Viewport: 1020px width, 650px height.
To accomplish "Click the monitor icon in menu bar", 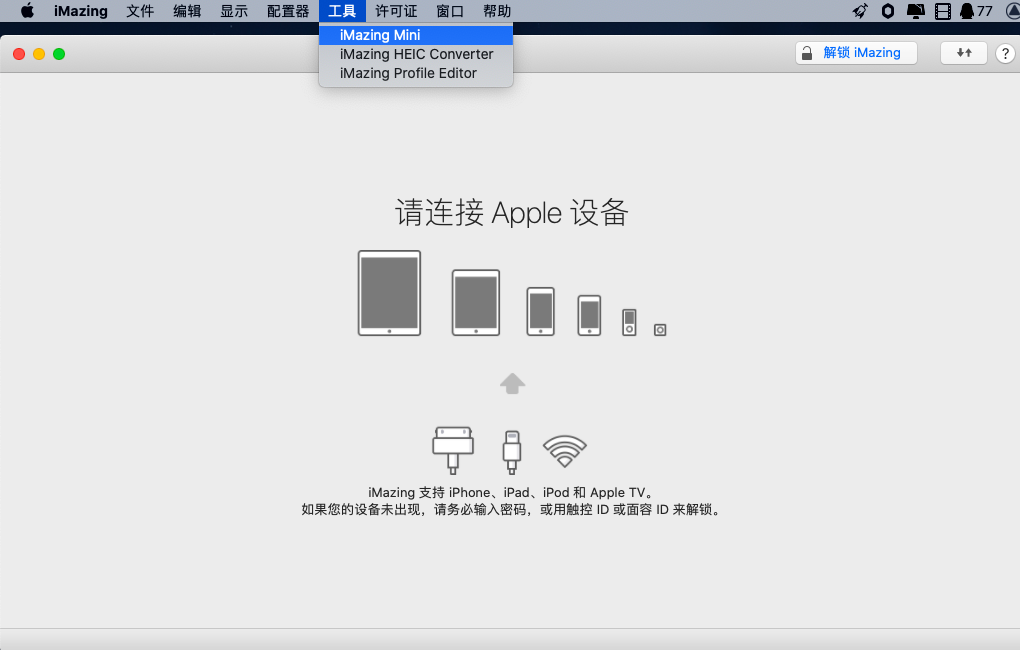I will point(915,11).
